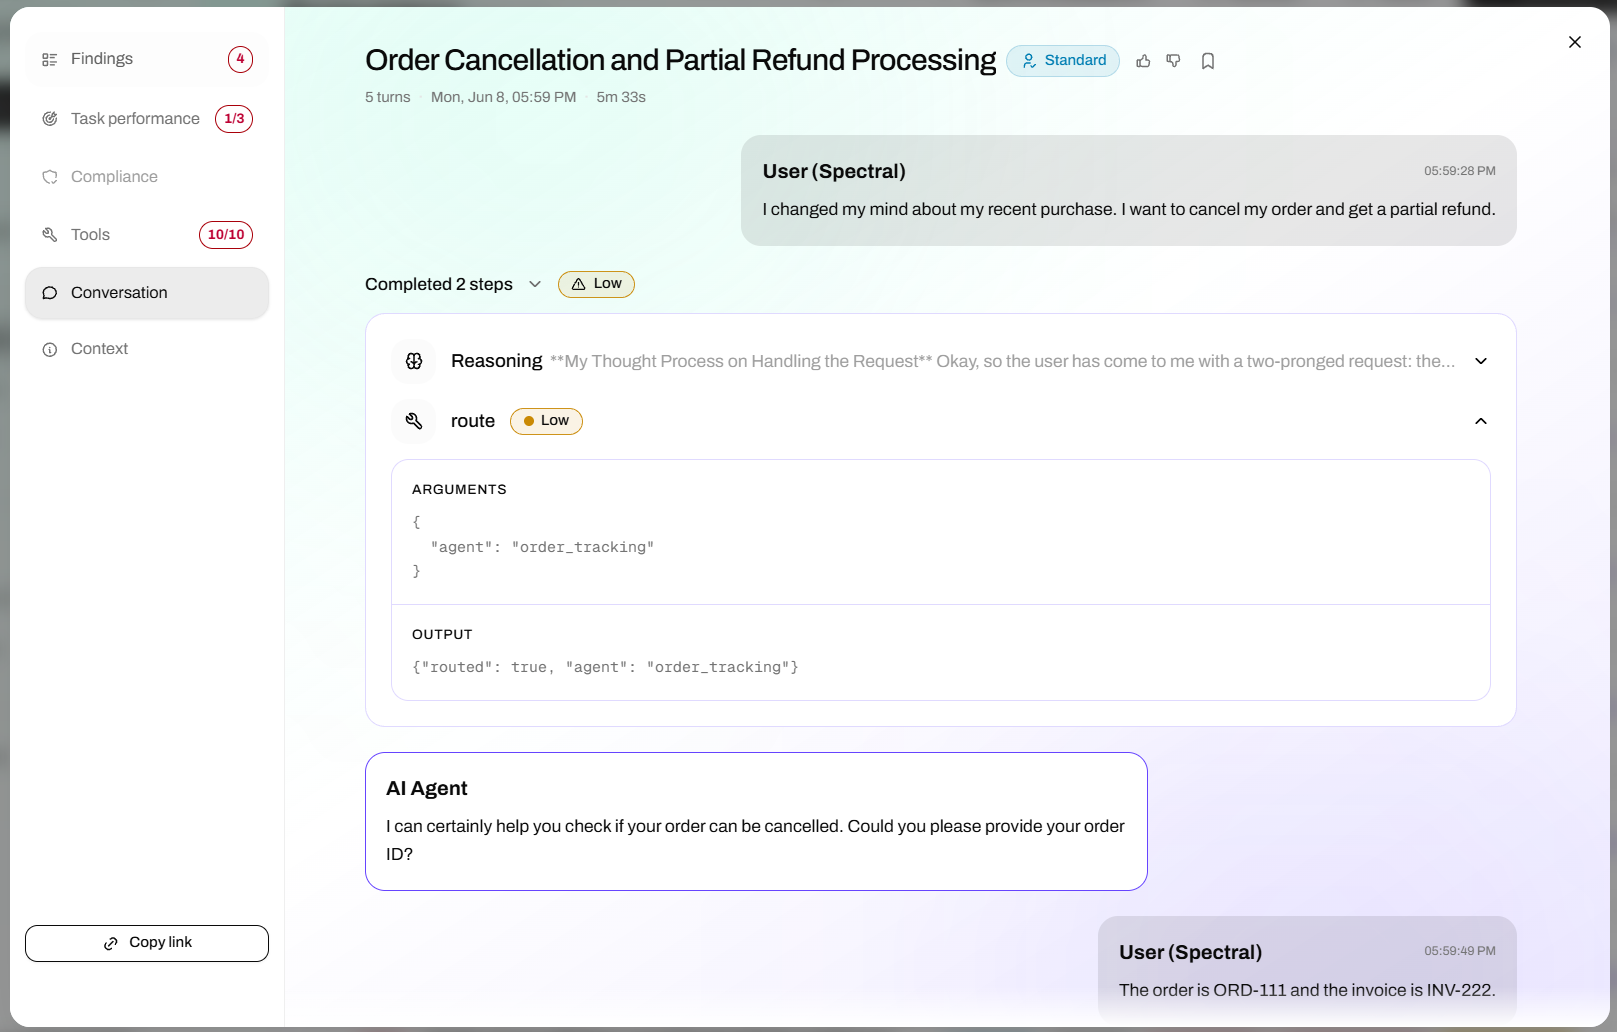The height and width of the screenshot is (1032, 1617).
Task: Bookmark this conversation with bookmark icon
Action: [1208, 61]
